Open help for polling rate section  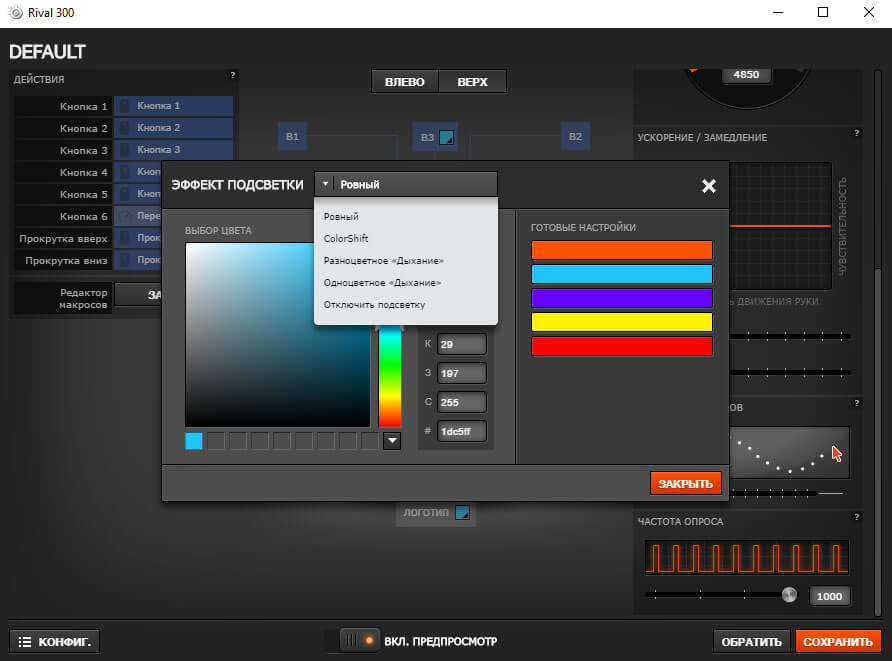(856, 517)
